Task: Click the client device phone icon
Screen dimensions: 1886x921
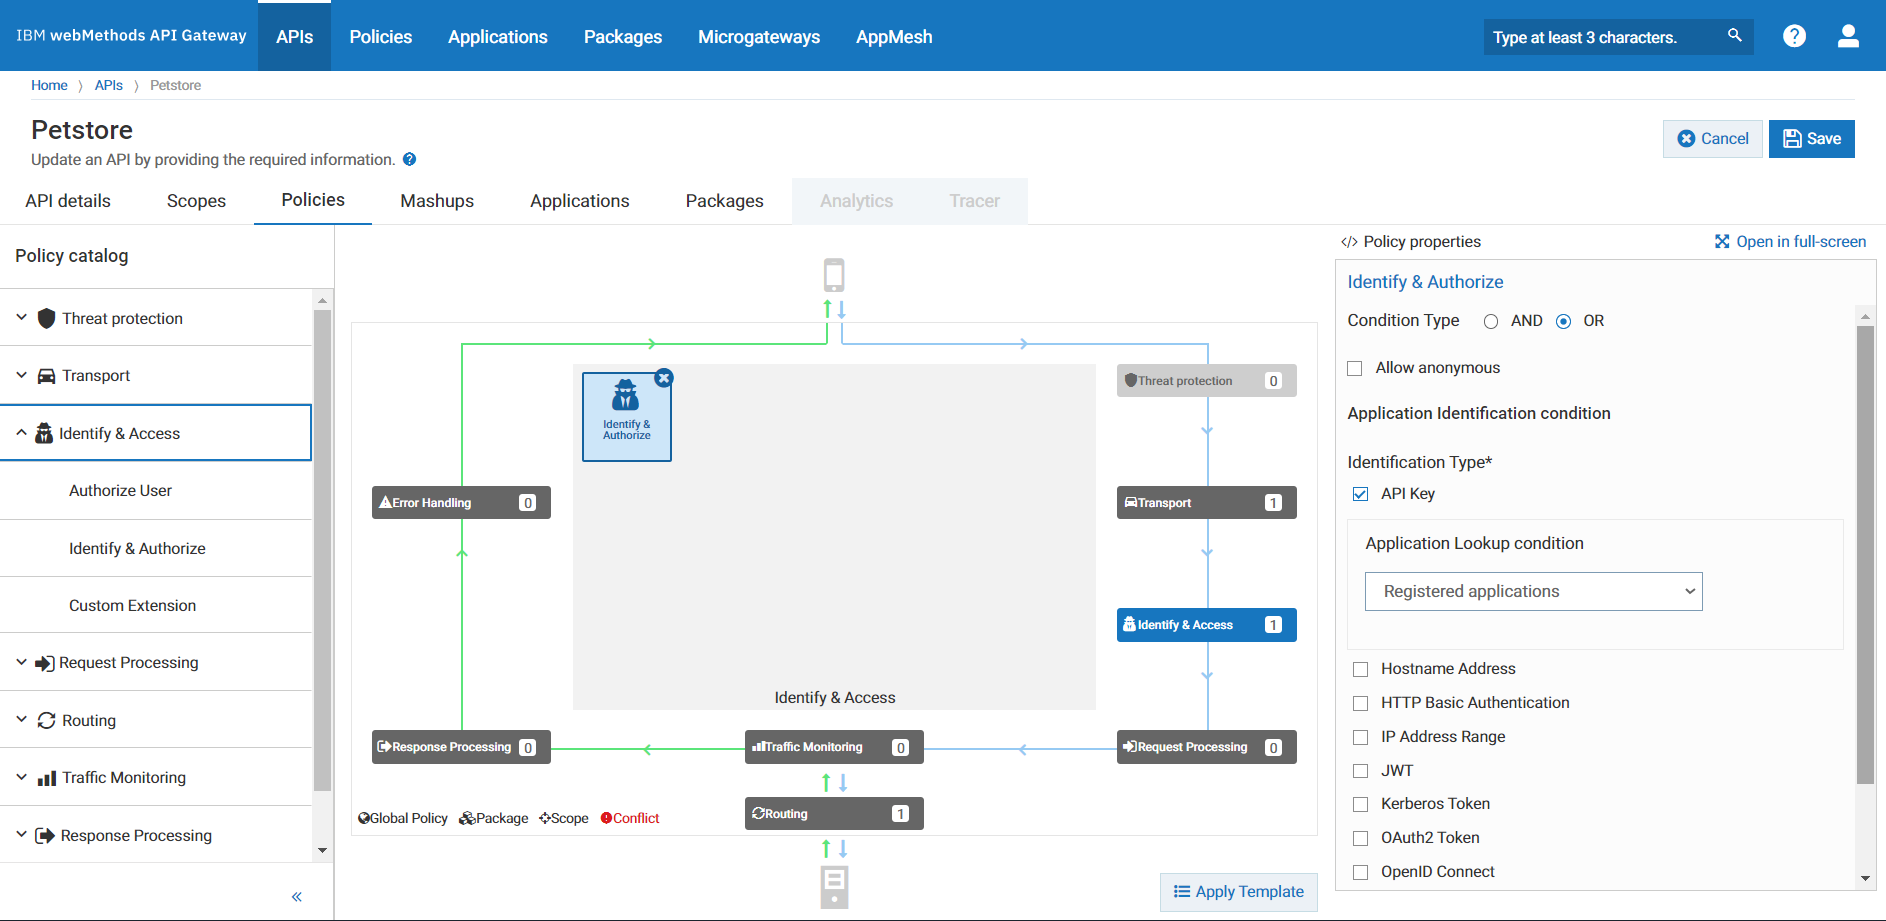Action: tap(834, 275)
